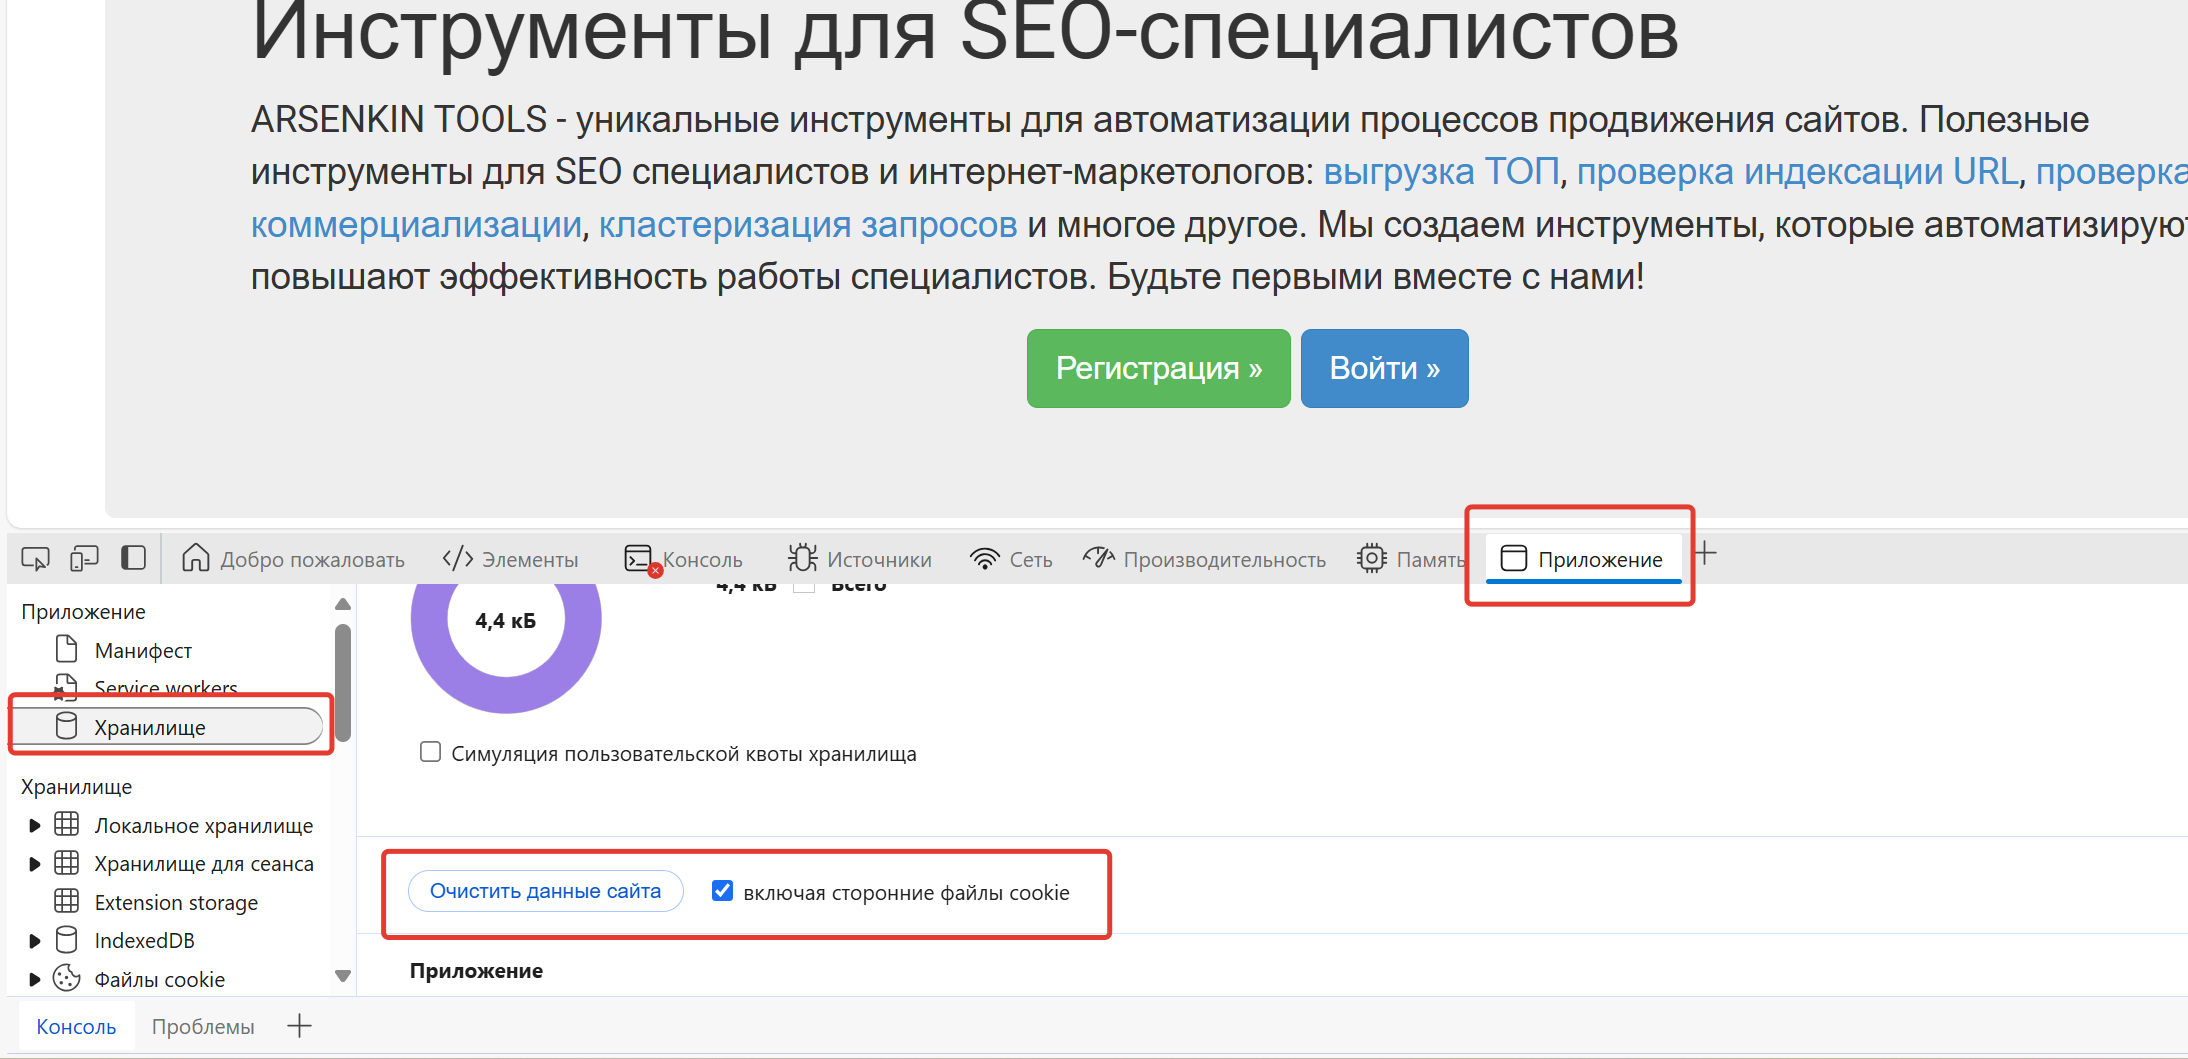Select Файлы cookie entry
This screenshot has width=2188, height=1059.
(x=160, y=980)
